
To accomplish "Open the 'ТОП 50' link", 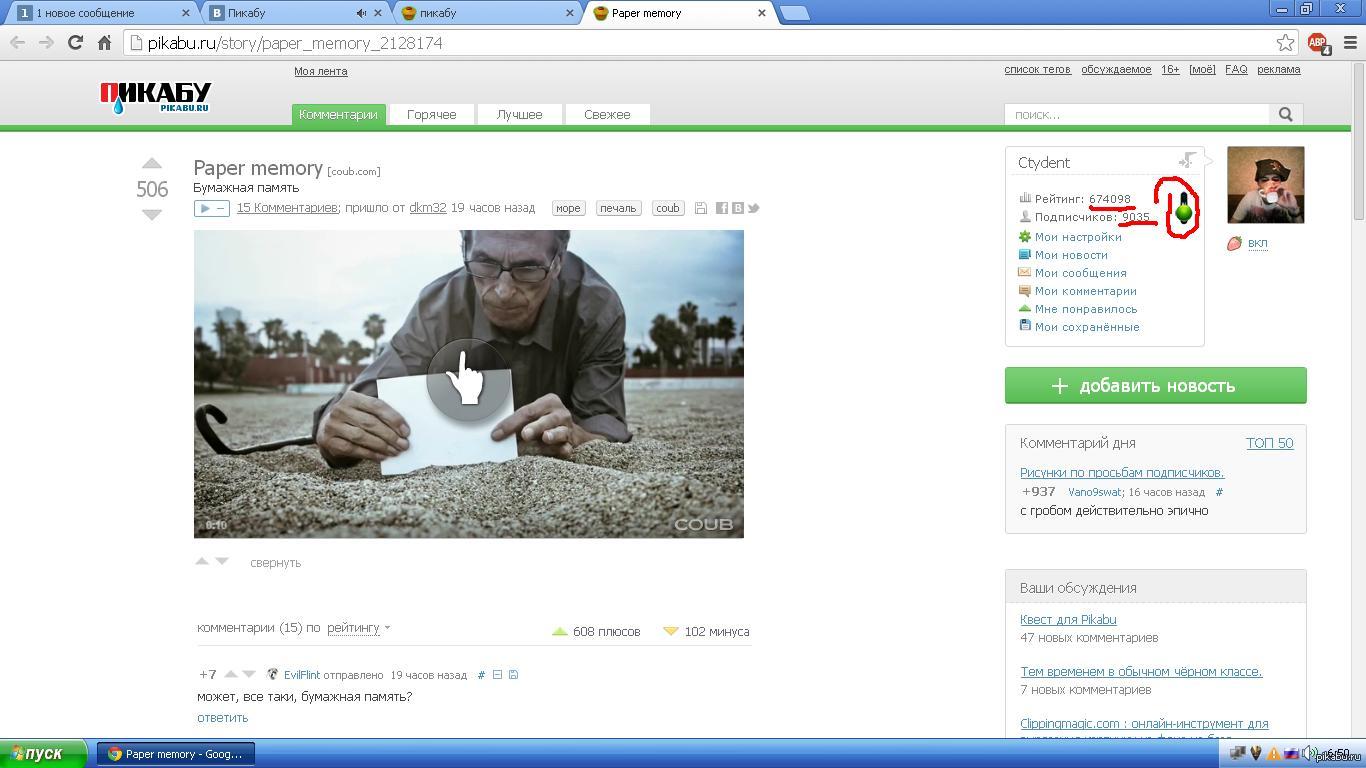I will (1269, 443).
